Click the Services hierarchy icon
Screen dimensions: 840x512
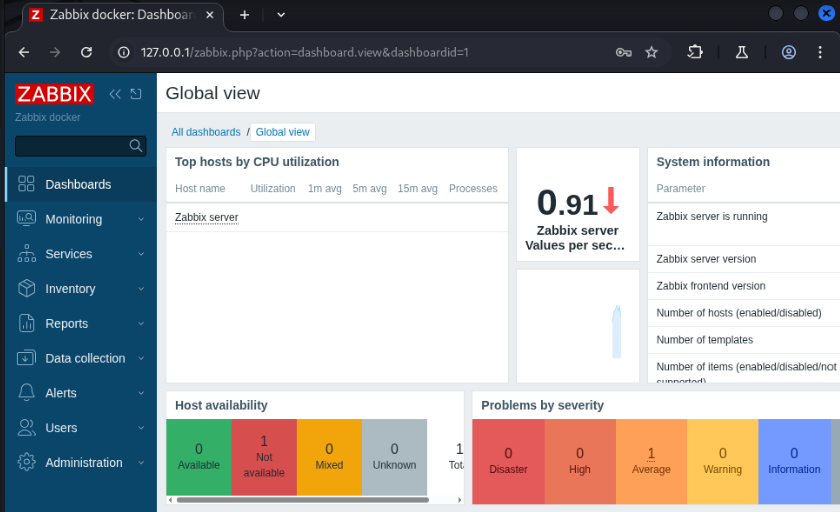tap(26, 253)
